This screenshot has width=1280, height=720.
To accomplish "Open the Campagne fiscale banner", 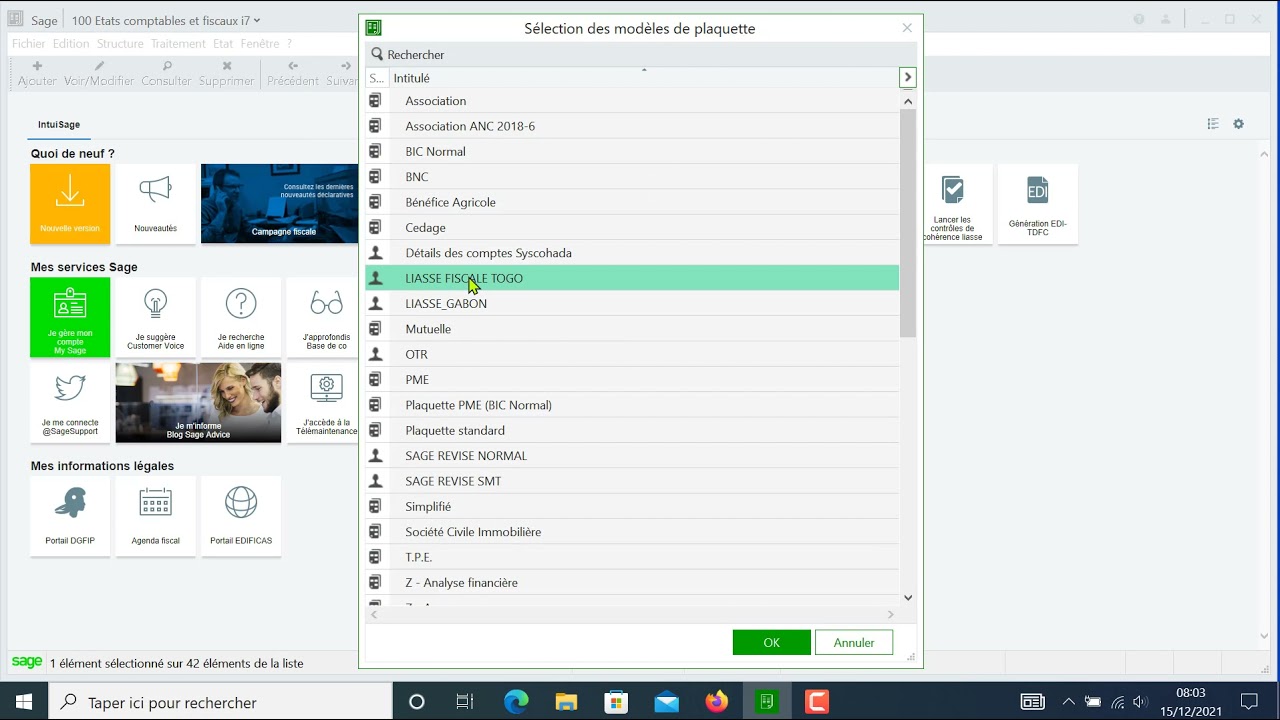I will pyautogui.click(x=280, y=204).
